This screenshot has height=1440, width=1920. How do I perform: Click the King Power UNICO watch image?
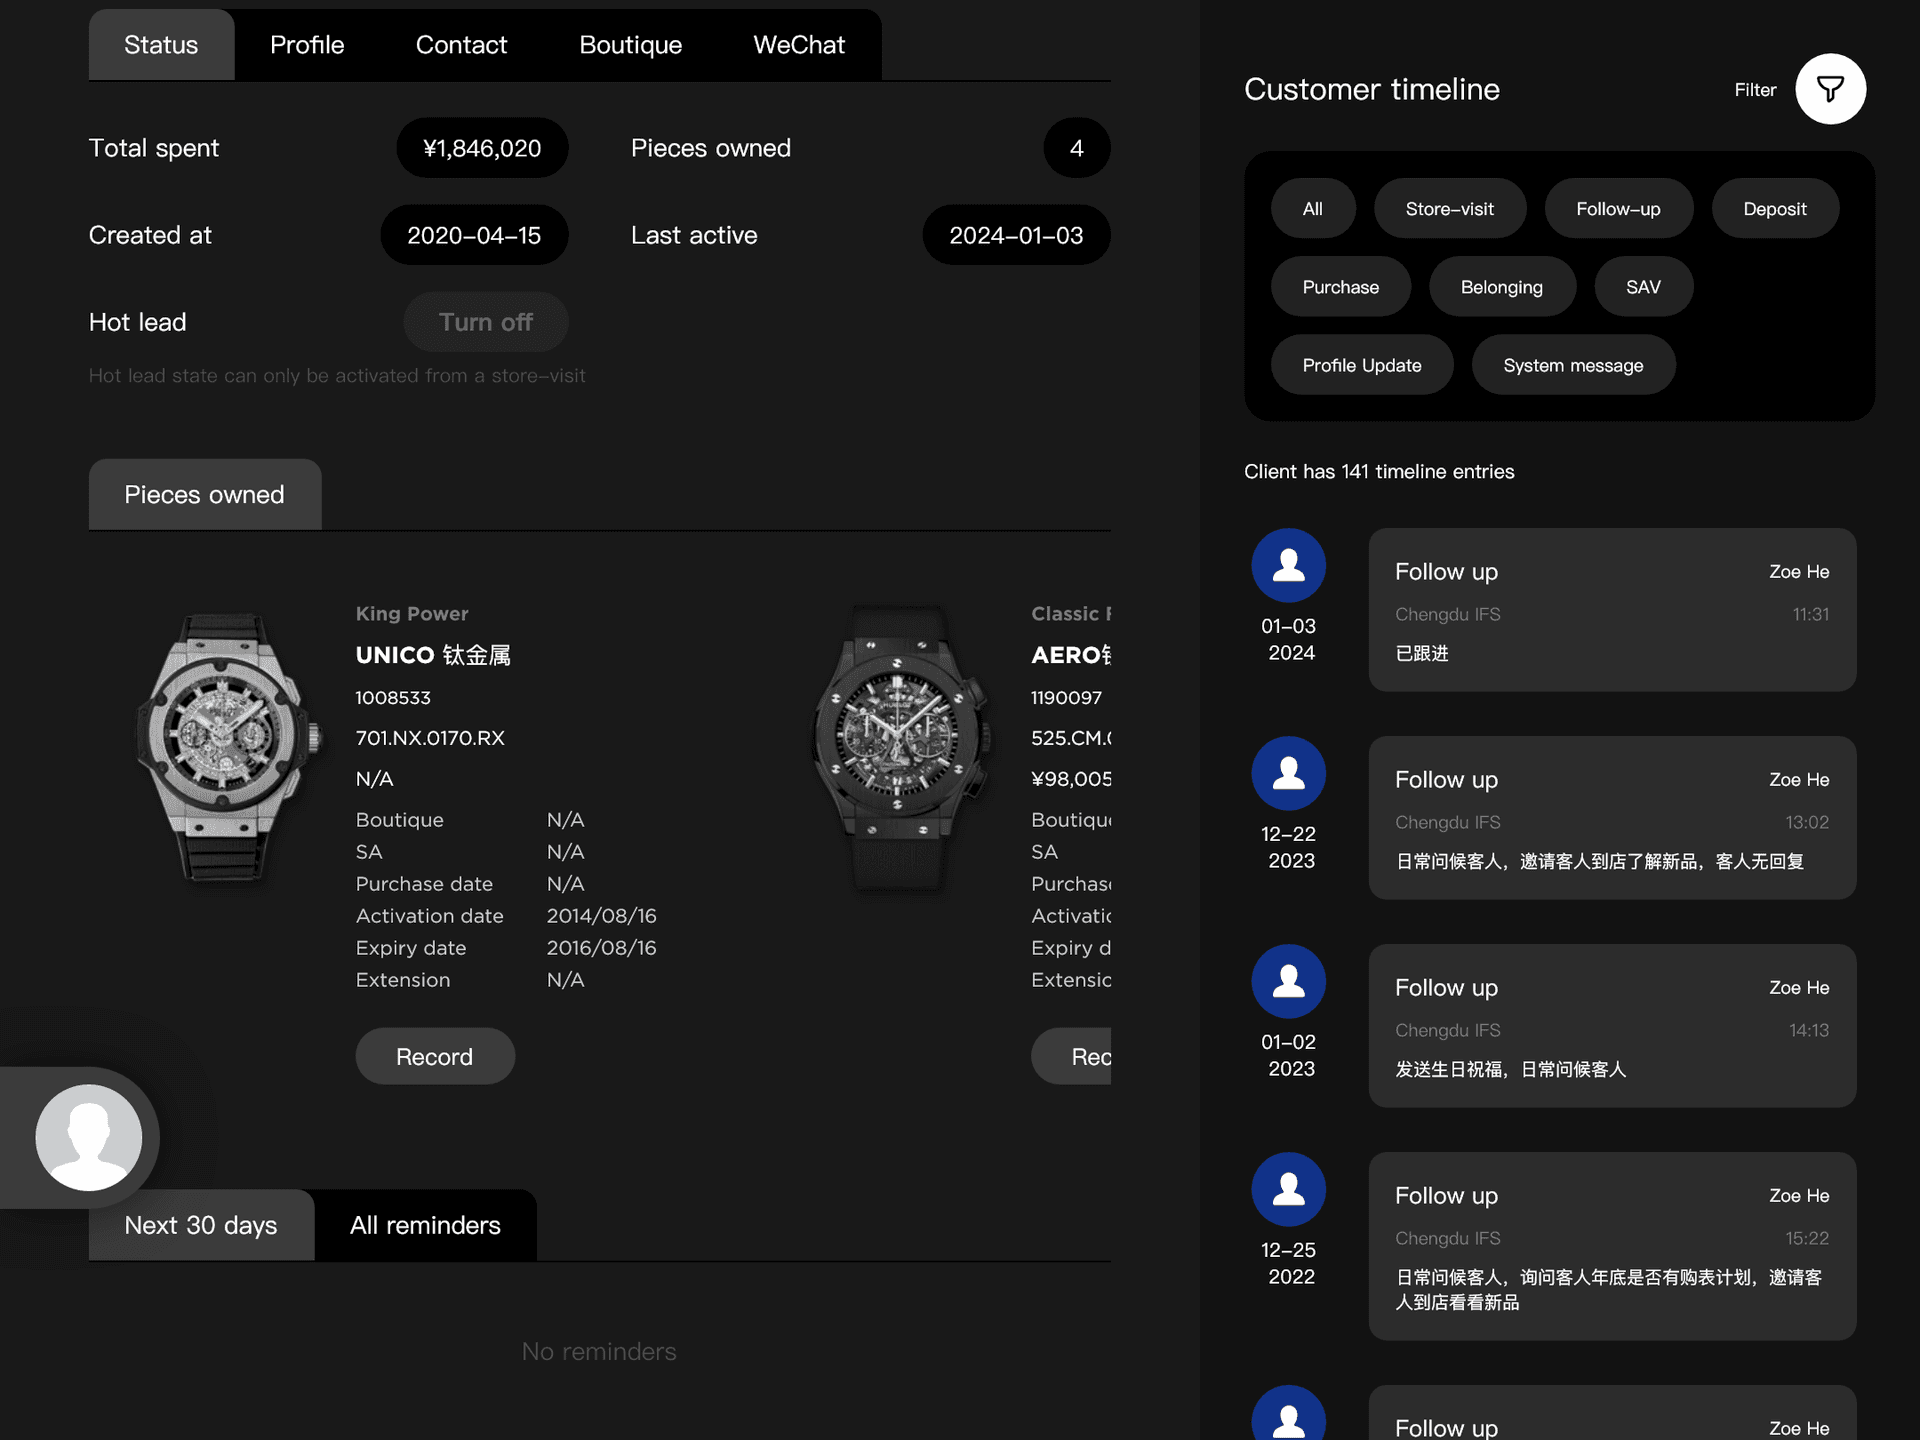pyautogui.click(x=227, y=748)
